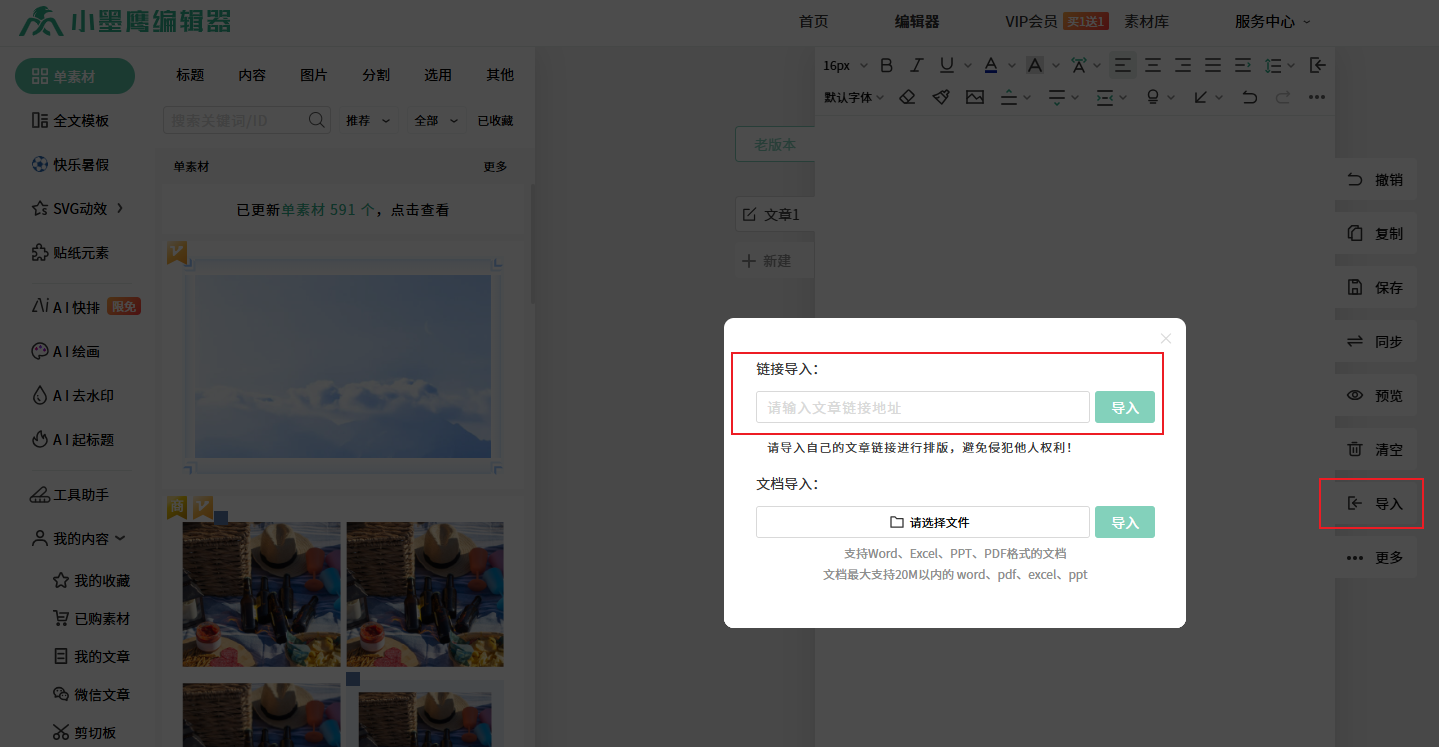Click 撤销 in right sidebar
The image size is (1439, 747).
pyautogui.click(x=1376, y=179)
